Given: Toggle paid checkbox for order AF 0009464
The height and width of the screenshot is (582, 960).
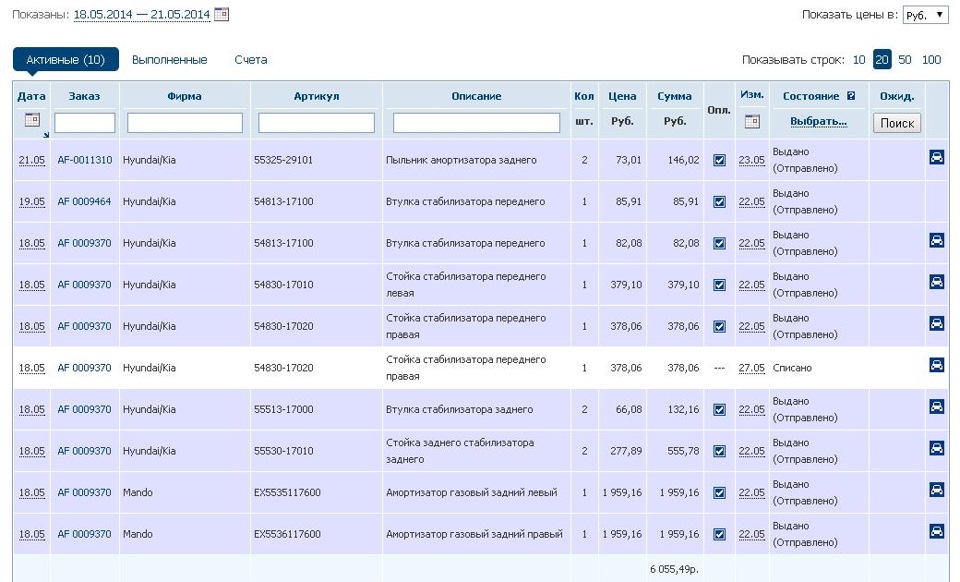Looking at the screenshot, I should point(719,202).
